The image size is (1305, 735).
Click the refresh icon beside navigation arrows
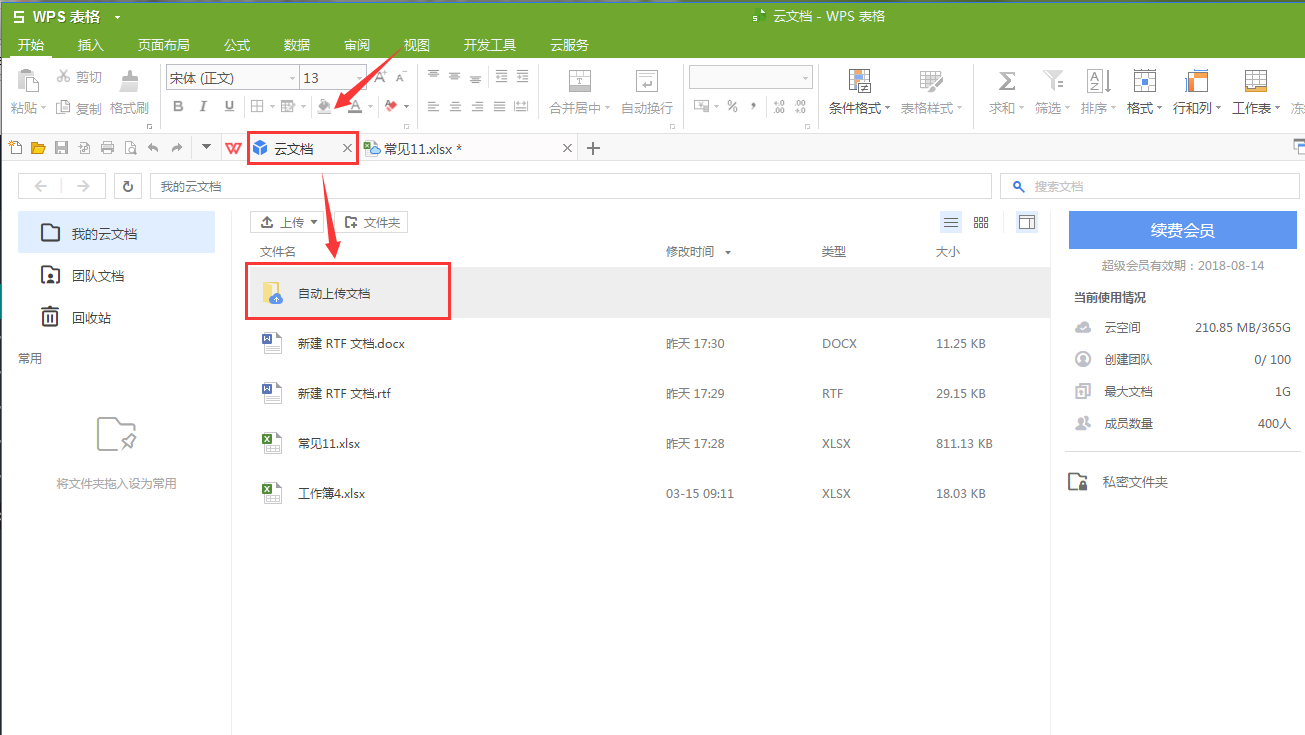click(128, 186)
